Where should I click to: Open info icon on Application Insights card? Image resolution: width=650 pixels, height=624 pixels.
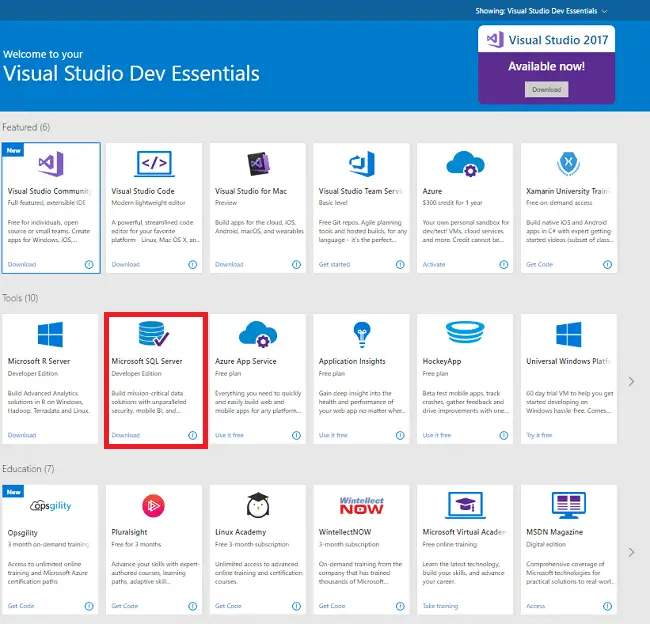pos(400,435)
